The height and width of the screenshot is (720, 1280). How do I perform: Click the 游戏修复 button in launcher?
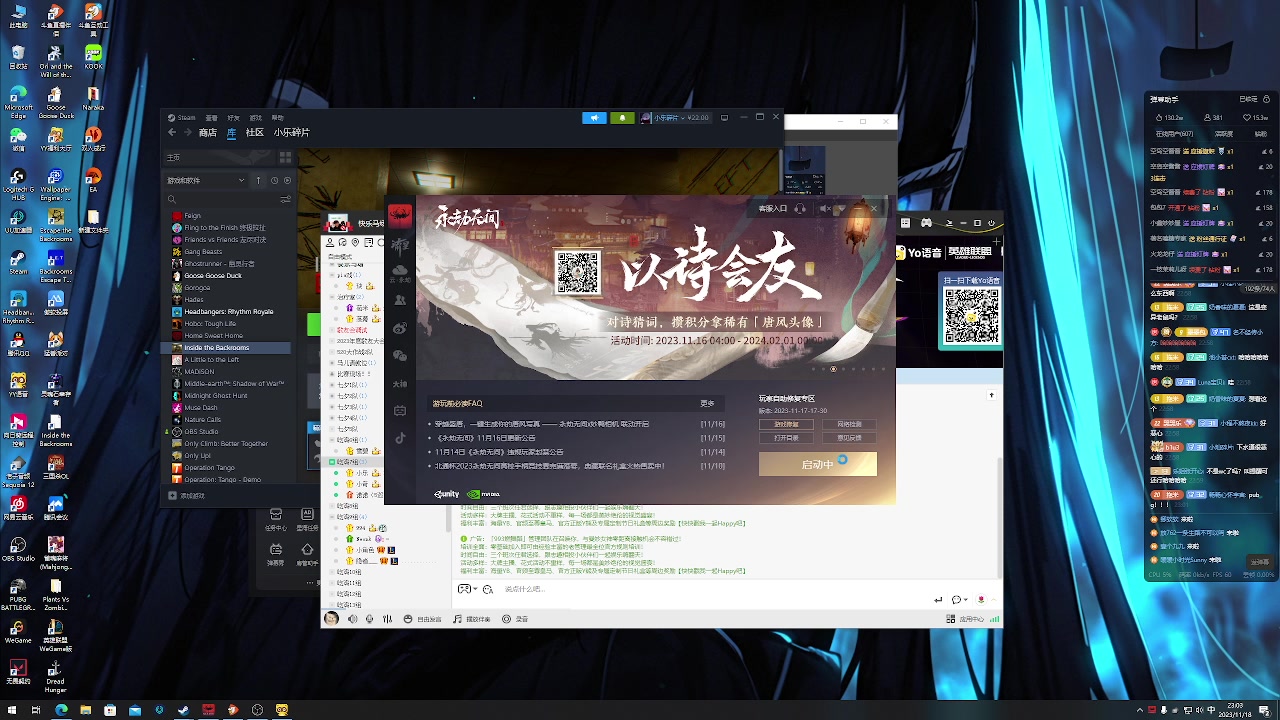[787, 424]
